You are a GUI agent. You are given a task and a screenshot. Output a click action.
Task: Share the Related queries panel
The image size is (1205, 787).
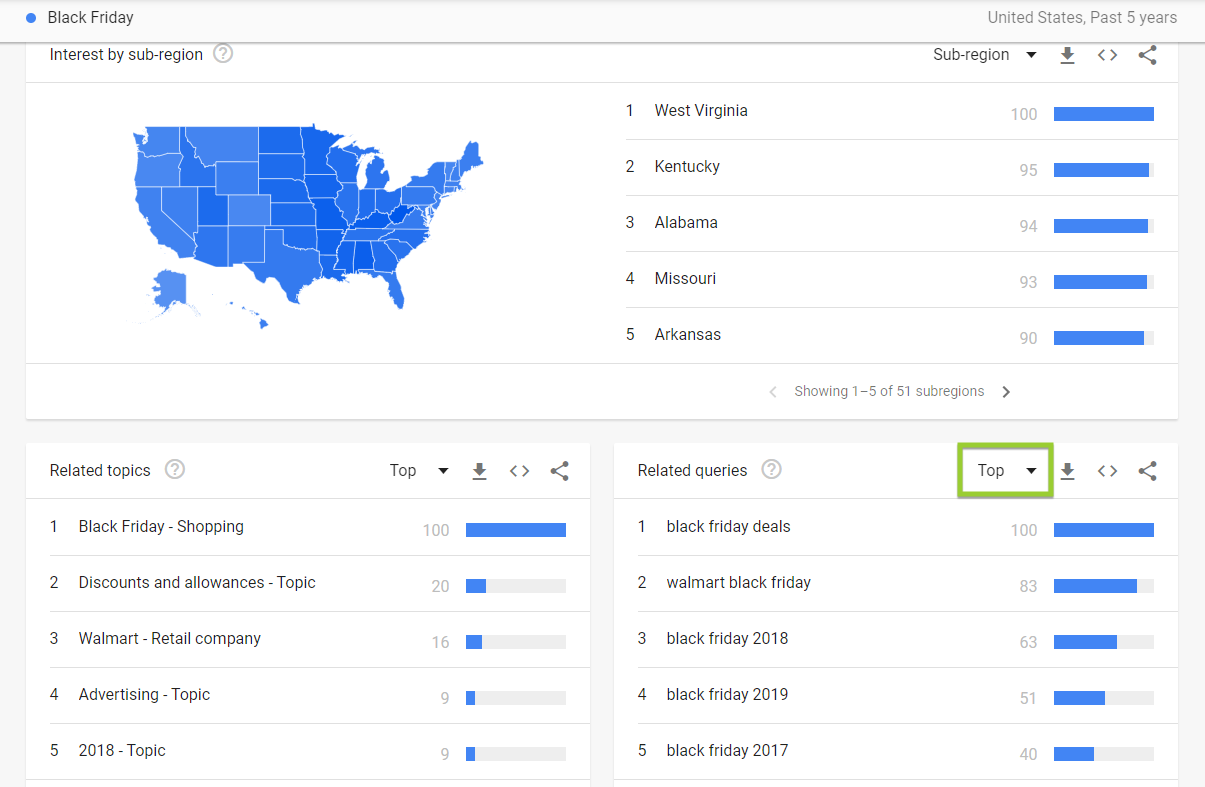click(x=1147, y=470)
